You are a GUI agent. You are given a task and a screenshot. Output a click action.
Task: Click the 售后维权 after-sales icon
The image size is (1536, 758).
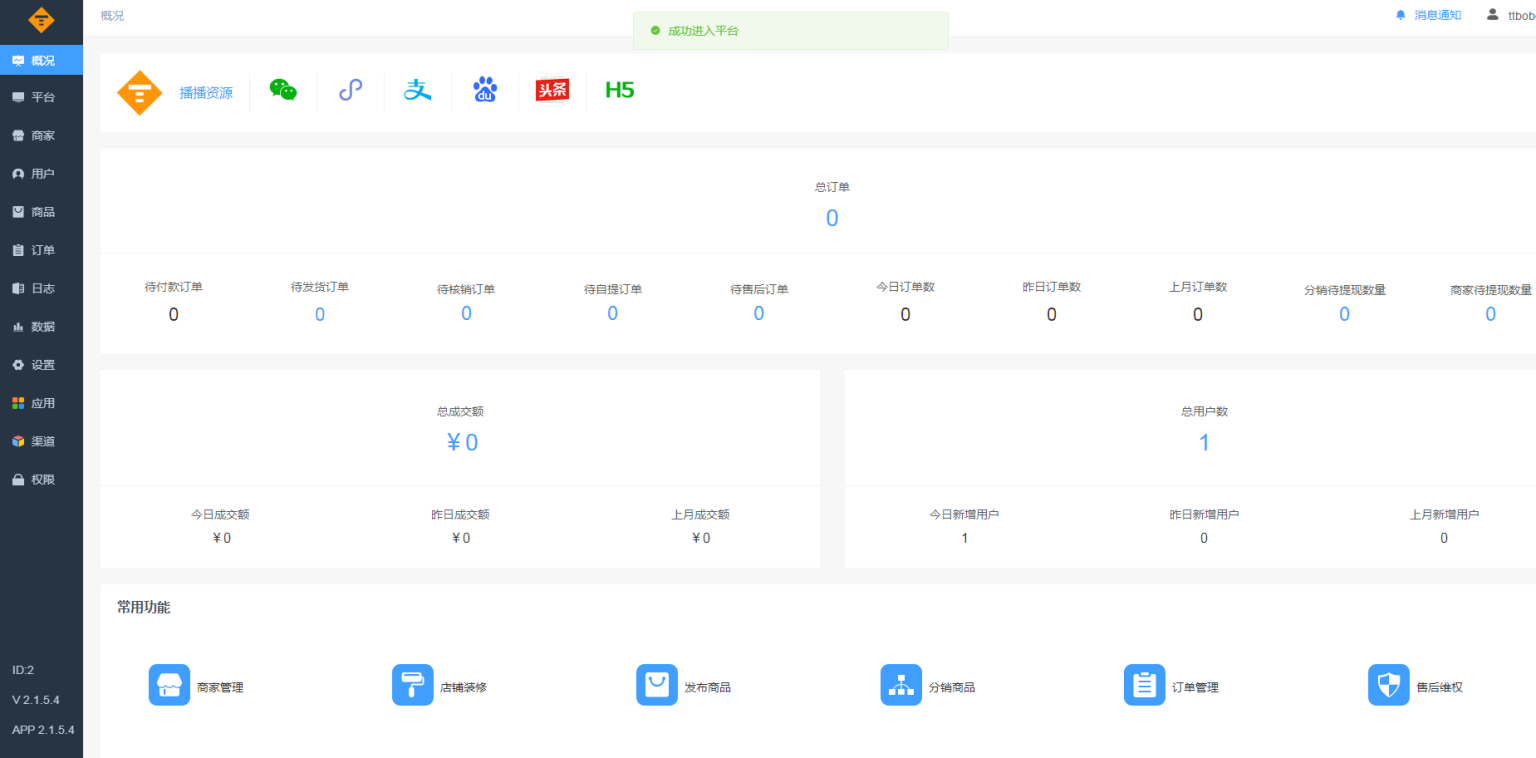click(1388, 685)
